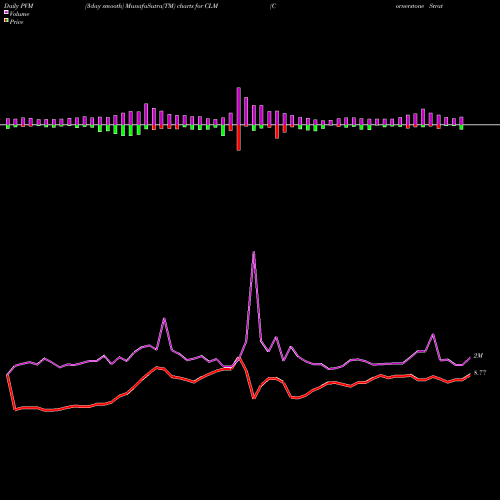Click the tallest magenta volume bar
Image resolution: width=500 pixels, height=500 pixels.
coord(239,106)
